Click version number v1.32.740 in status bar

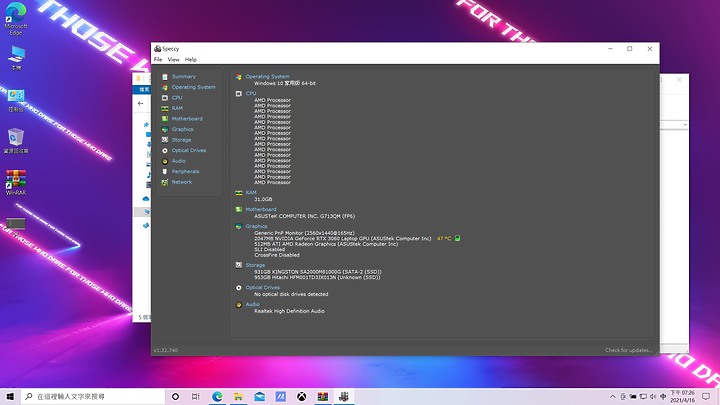pyautogui.click(x=166, y=350)
